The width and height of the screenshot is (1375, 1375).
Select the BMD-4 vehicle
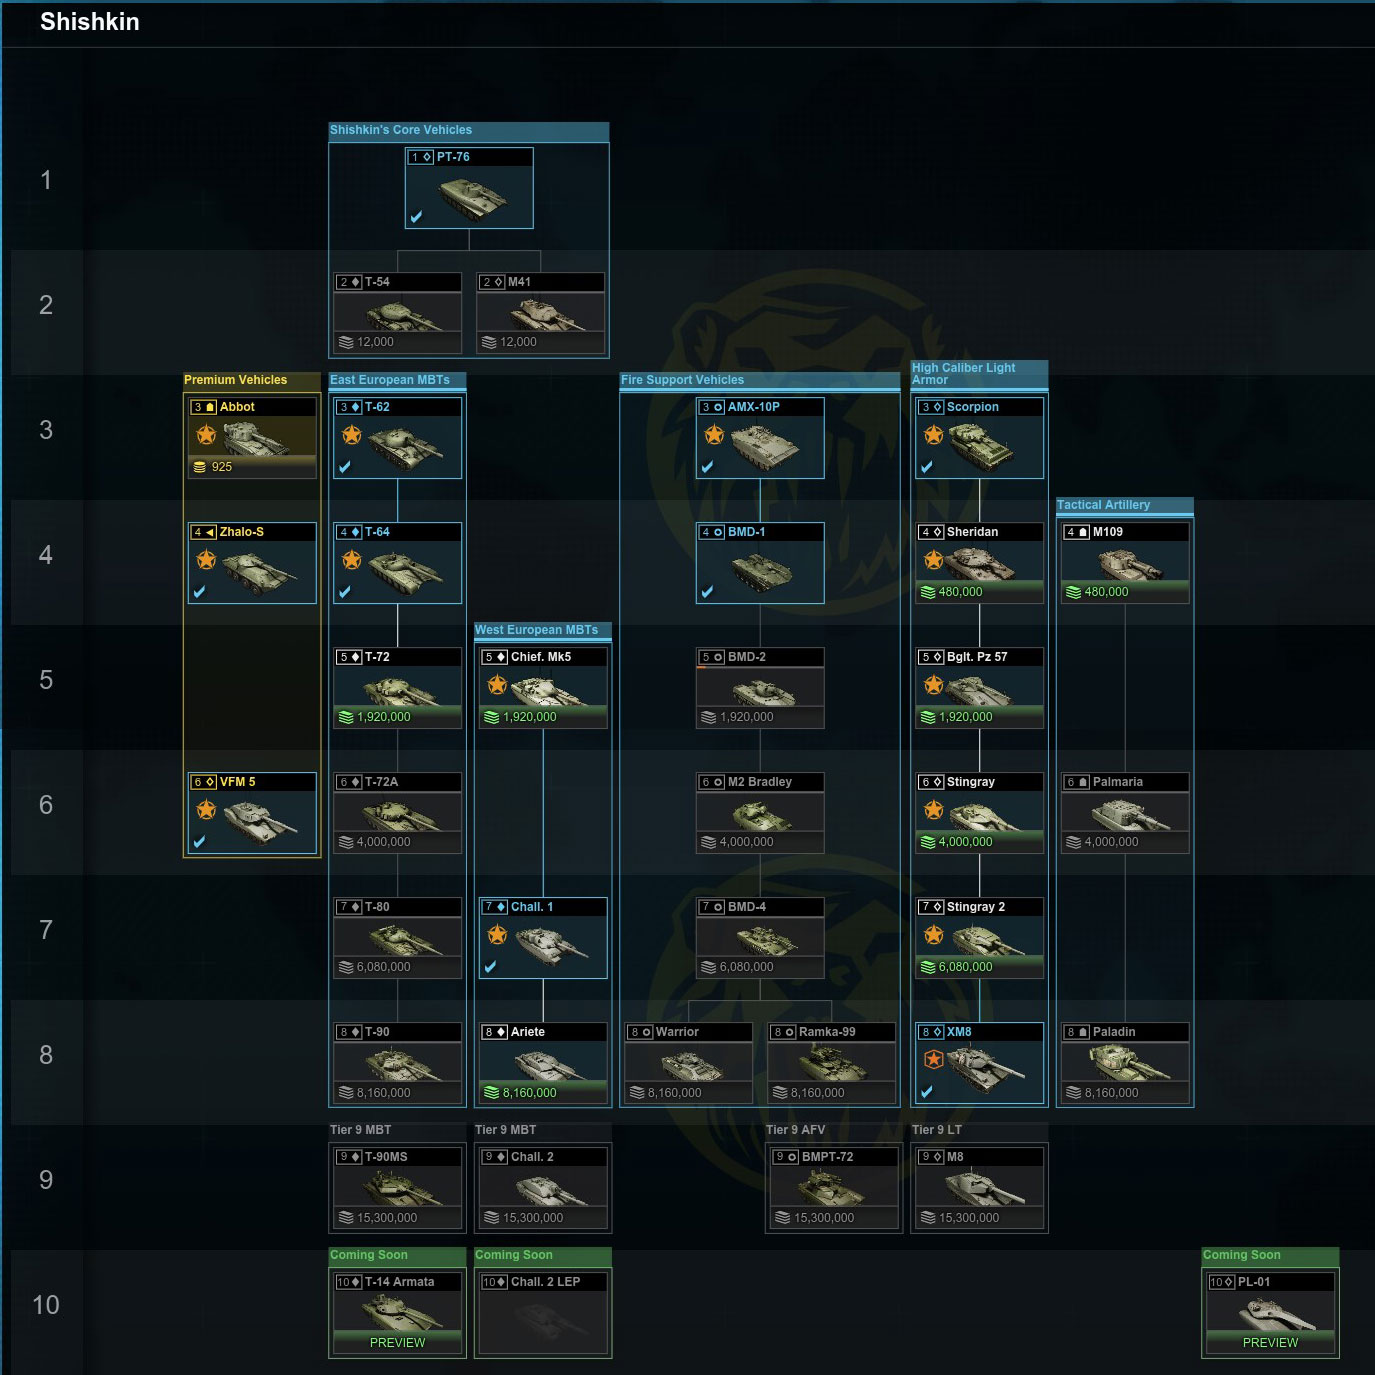[761, 938]
